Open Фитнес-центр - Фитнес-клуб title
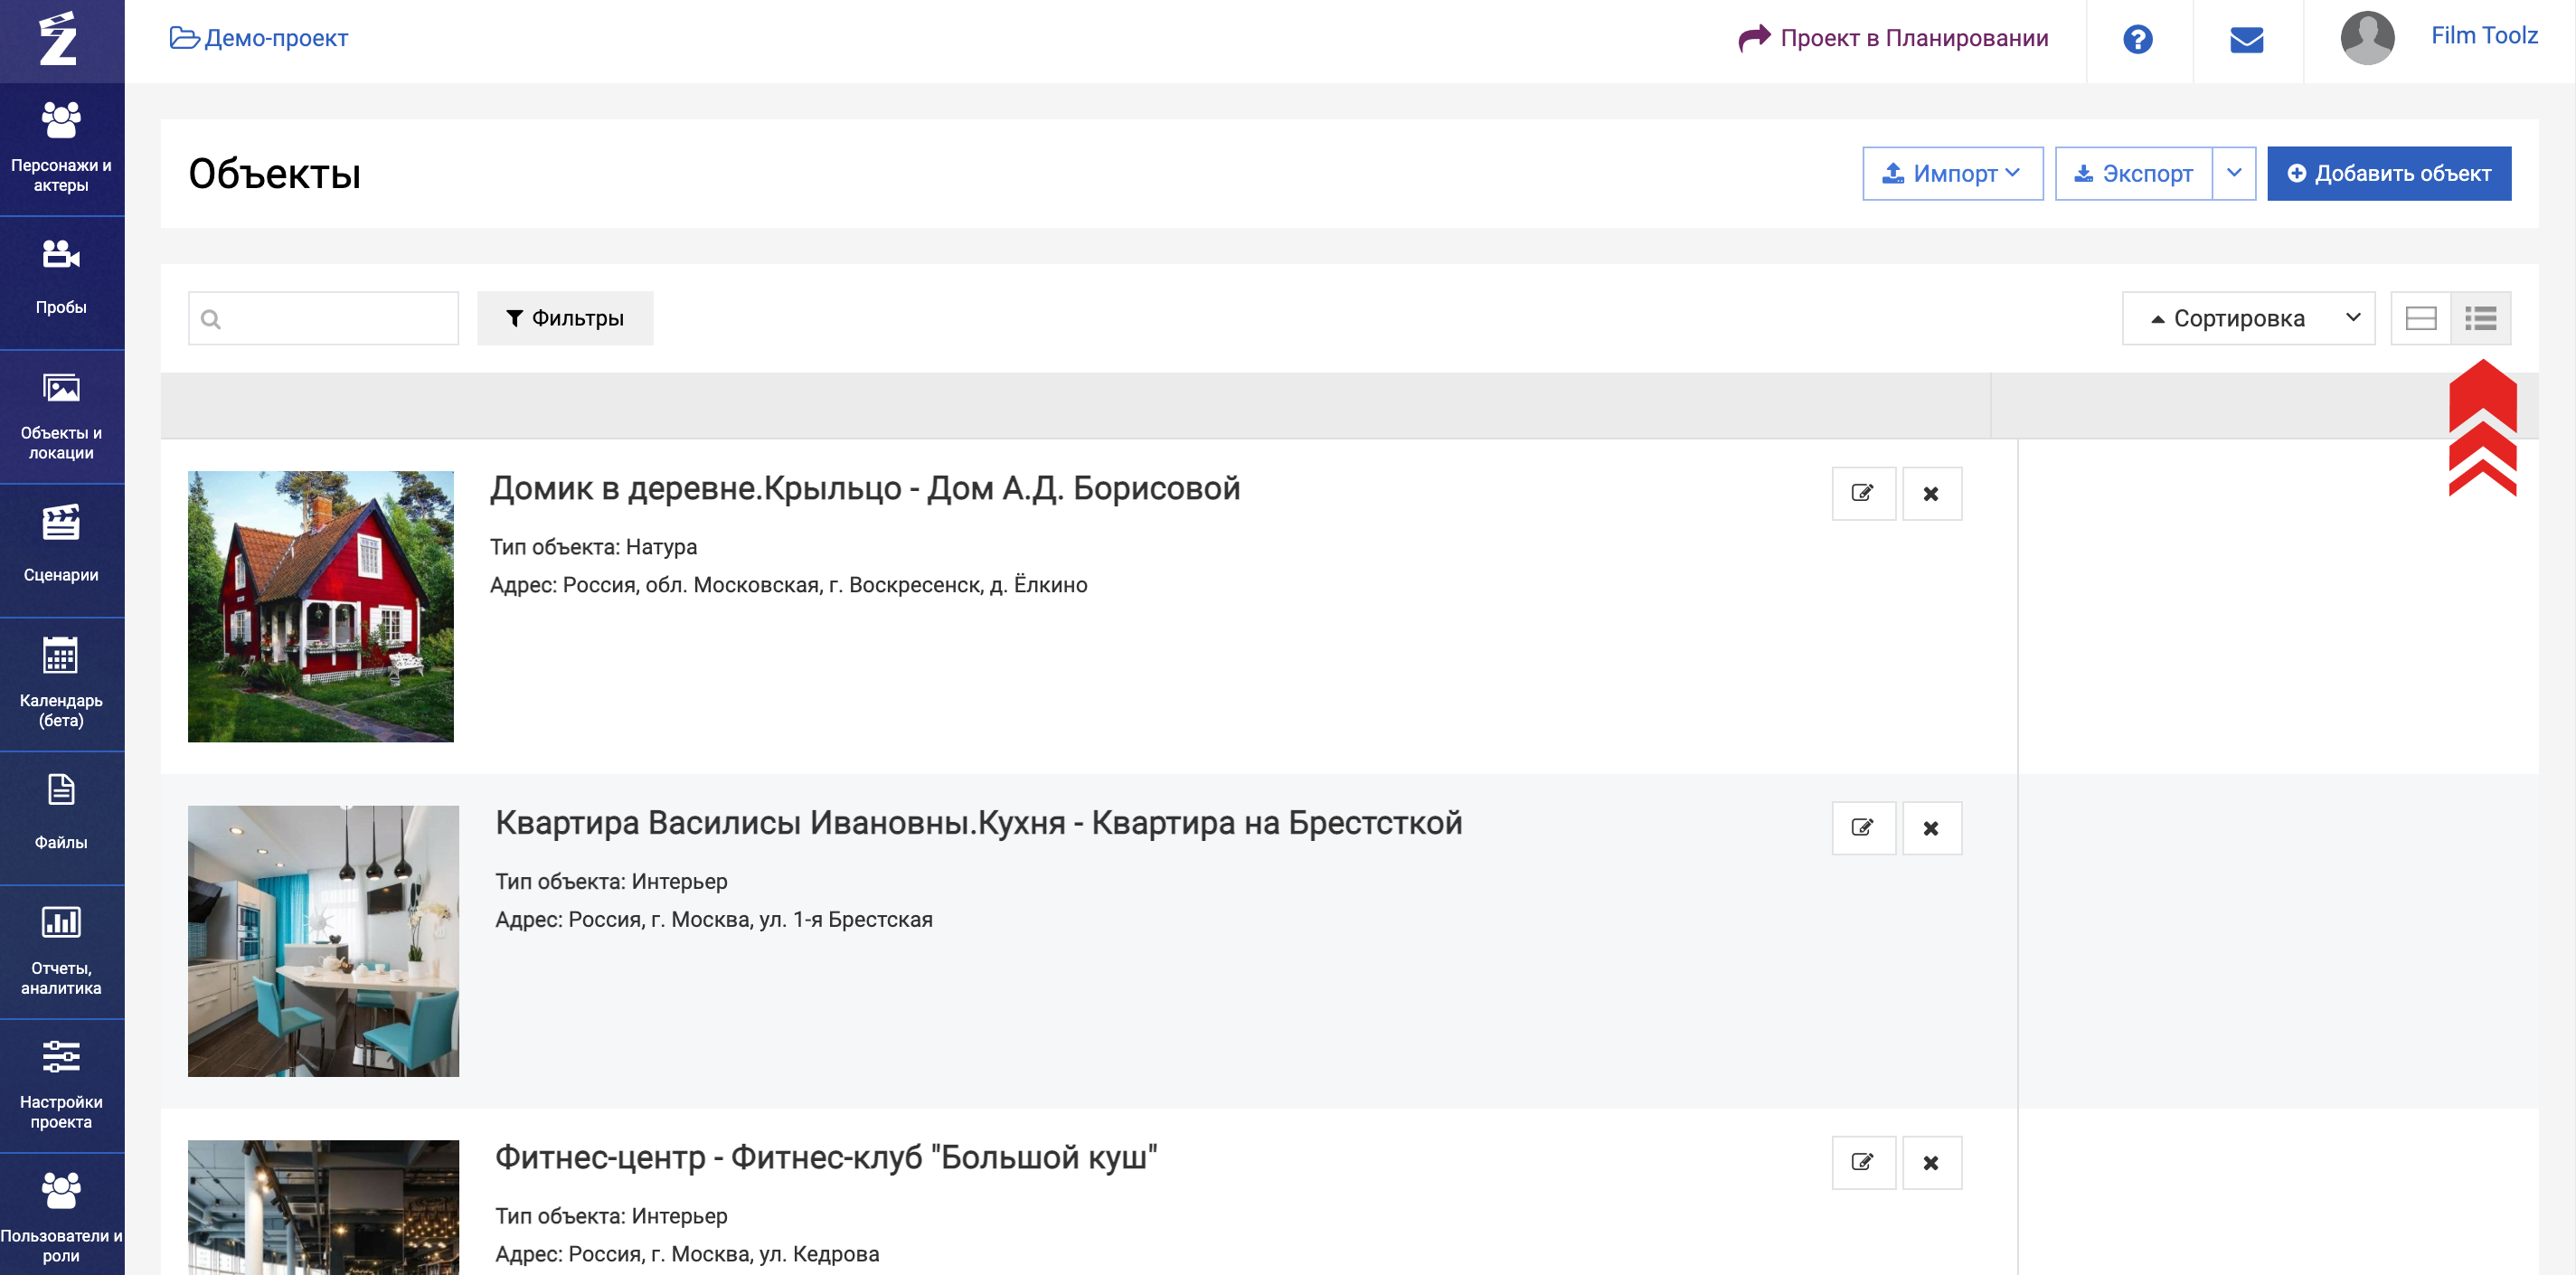Viewport: 2576px width, 1275px height. 826,1157
